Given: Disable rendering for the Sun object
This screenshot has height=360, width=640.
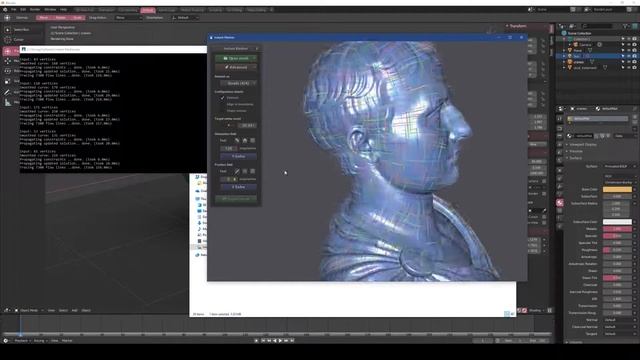Looking at the screenshot, I should point(634,56).
